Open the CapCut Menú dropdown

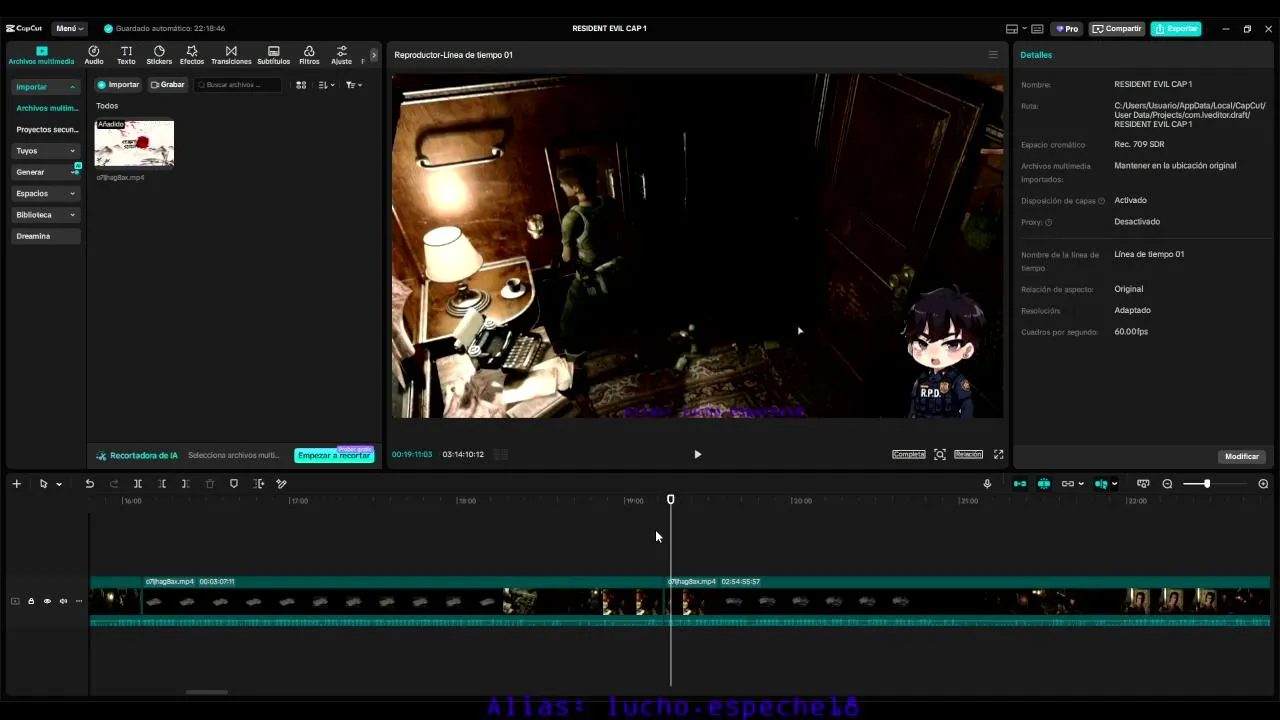(x=70, y=29)
